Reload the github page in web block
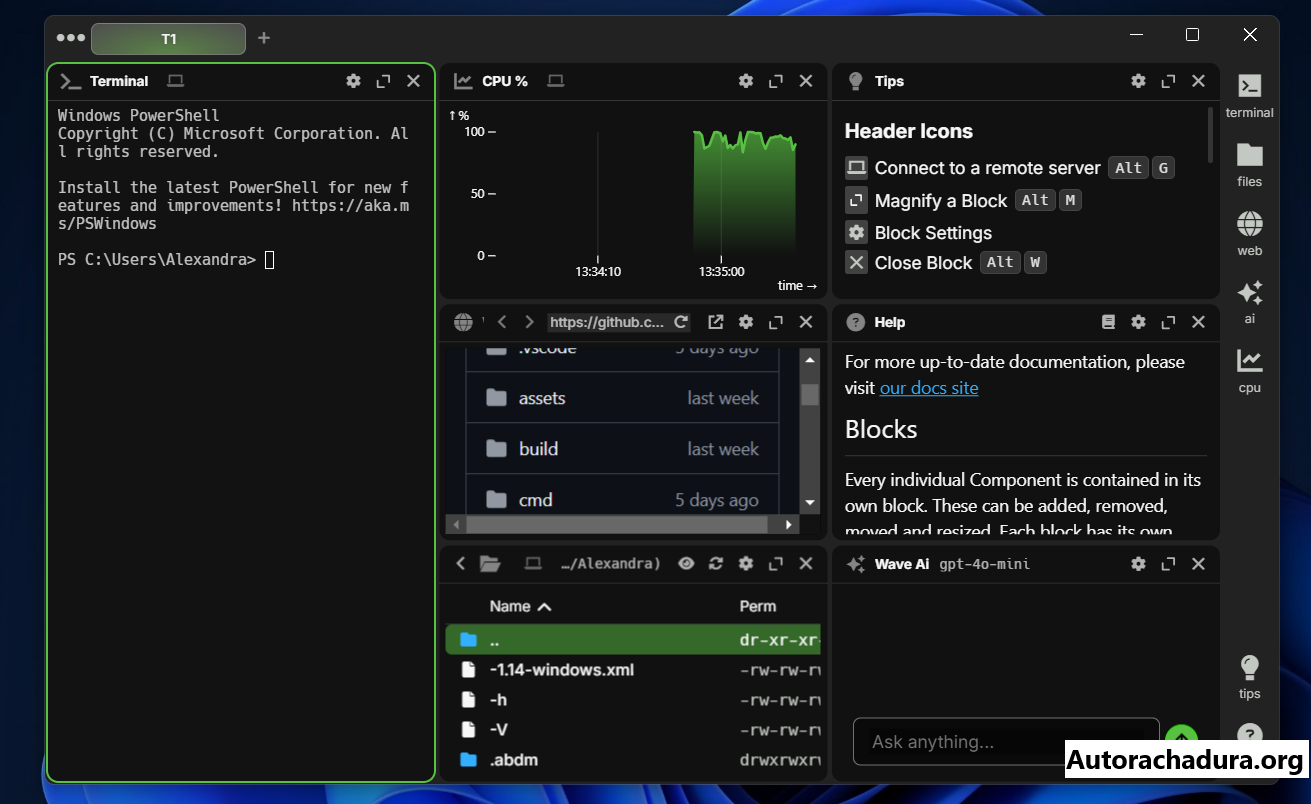Screen dimensions: 1311x804 [681, 322]
